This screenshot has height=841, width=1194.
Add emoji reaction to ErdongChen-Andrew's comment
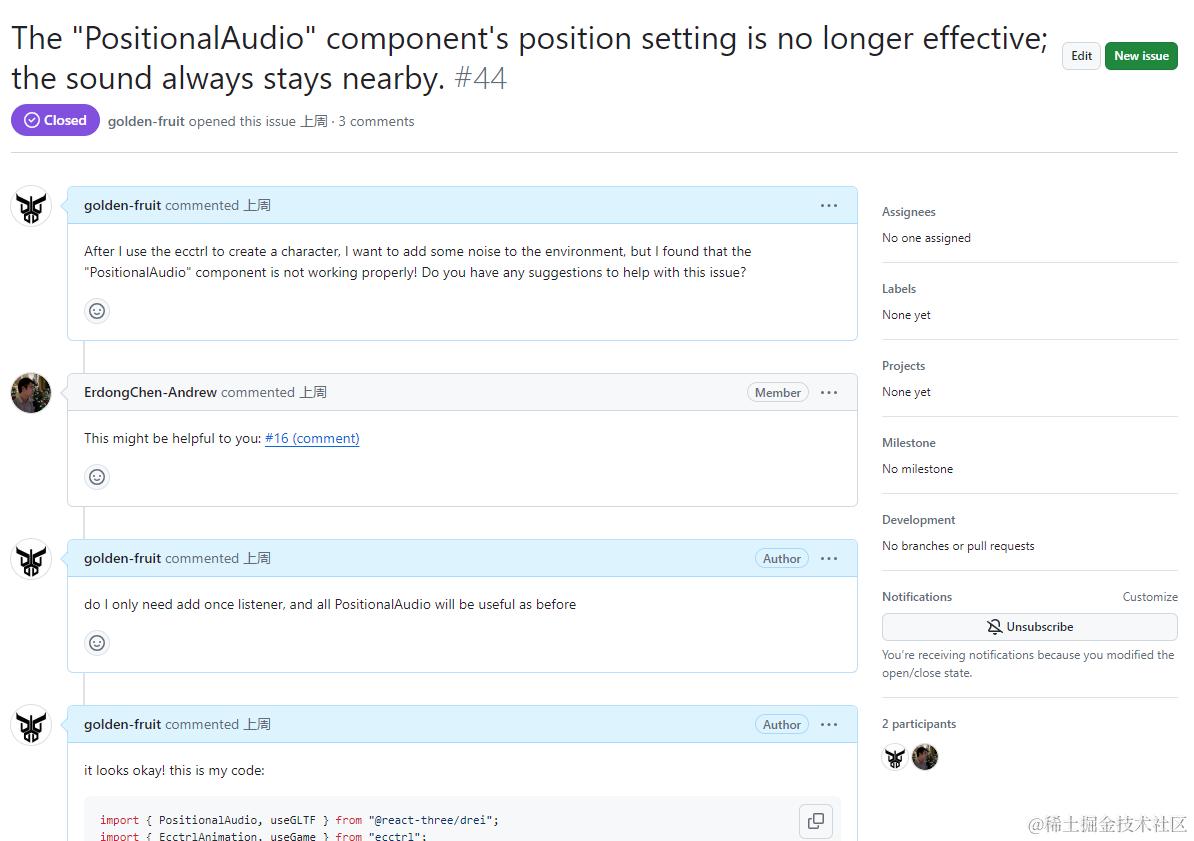(x=97, y=477)
